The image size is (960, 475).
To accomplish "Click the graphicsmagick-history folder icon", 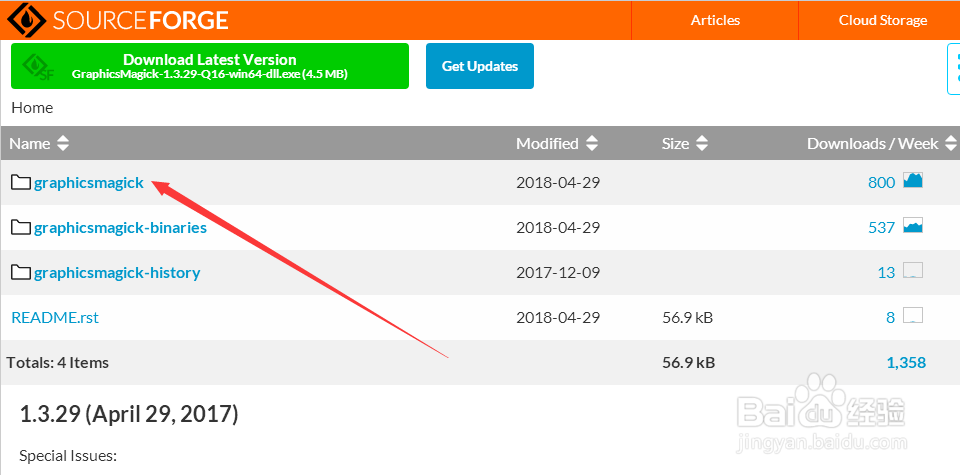I will pyautogui.click(x=21, y=272).
